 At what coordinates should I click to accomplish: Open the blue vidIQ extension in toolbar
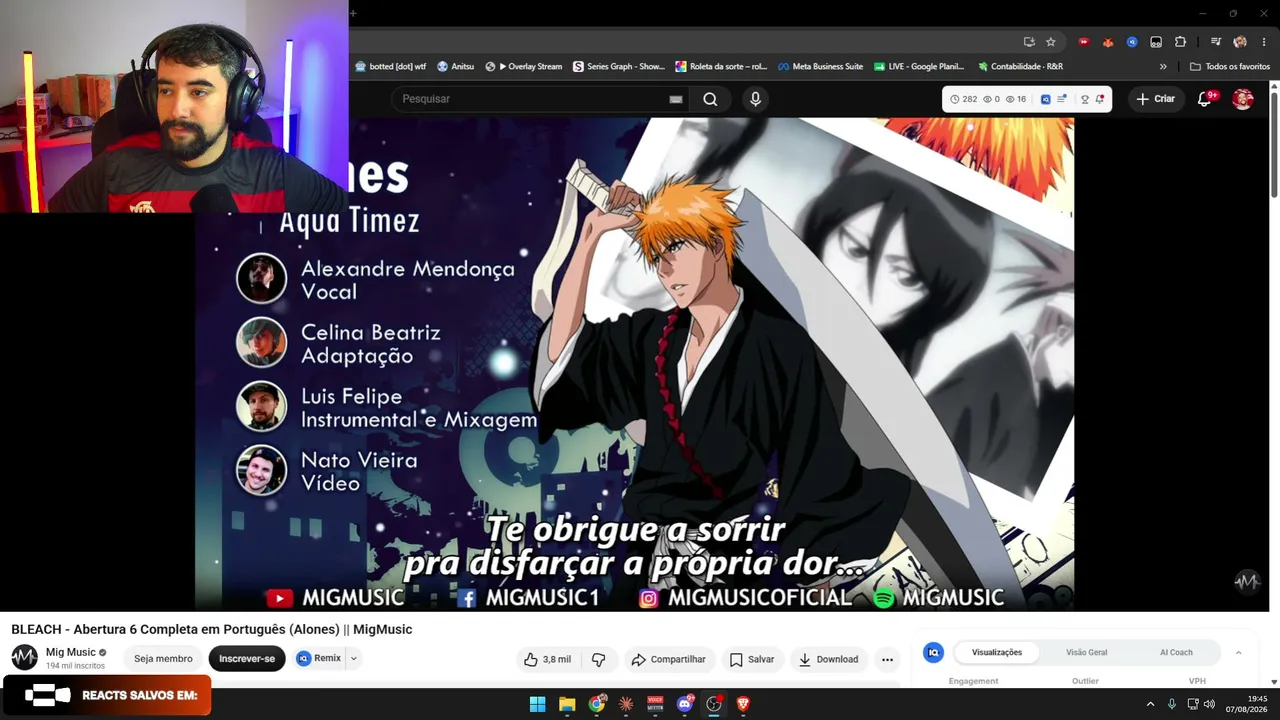[x=1132, y=42]
